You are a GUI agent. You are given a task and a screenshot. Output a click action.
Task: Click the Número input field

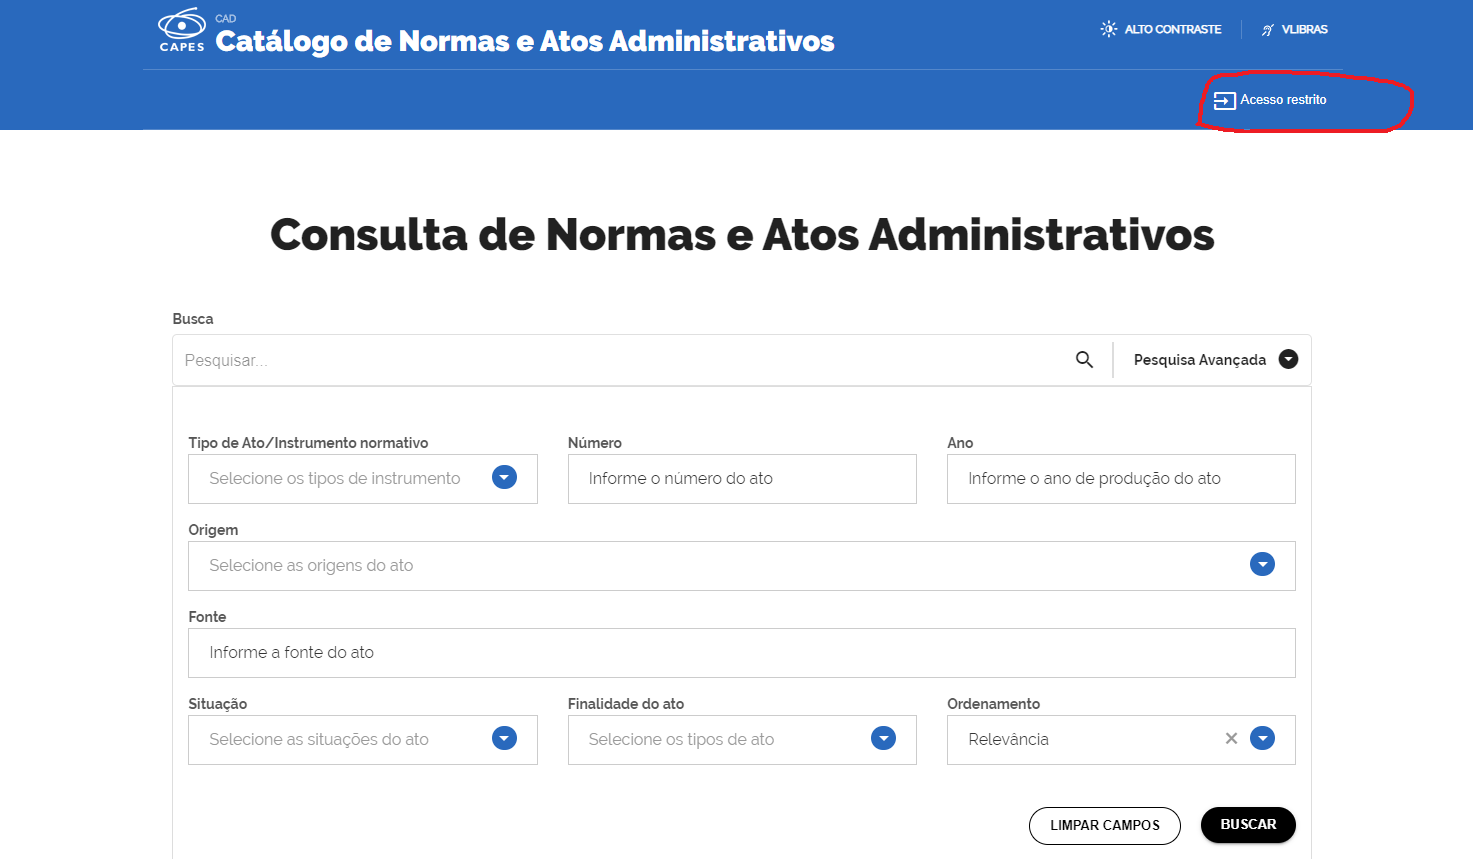(x=741, y=479)
